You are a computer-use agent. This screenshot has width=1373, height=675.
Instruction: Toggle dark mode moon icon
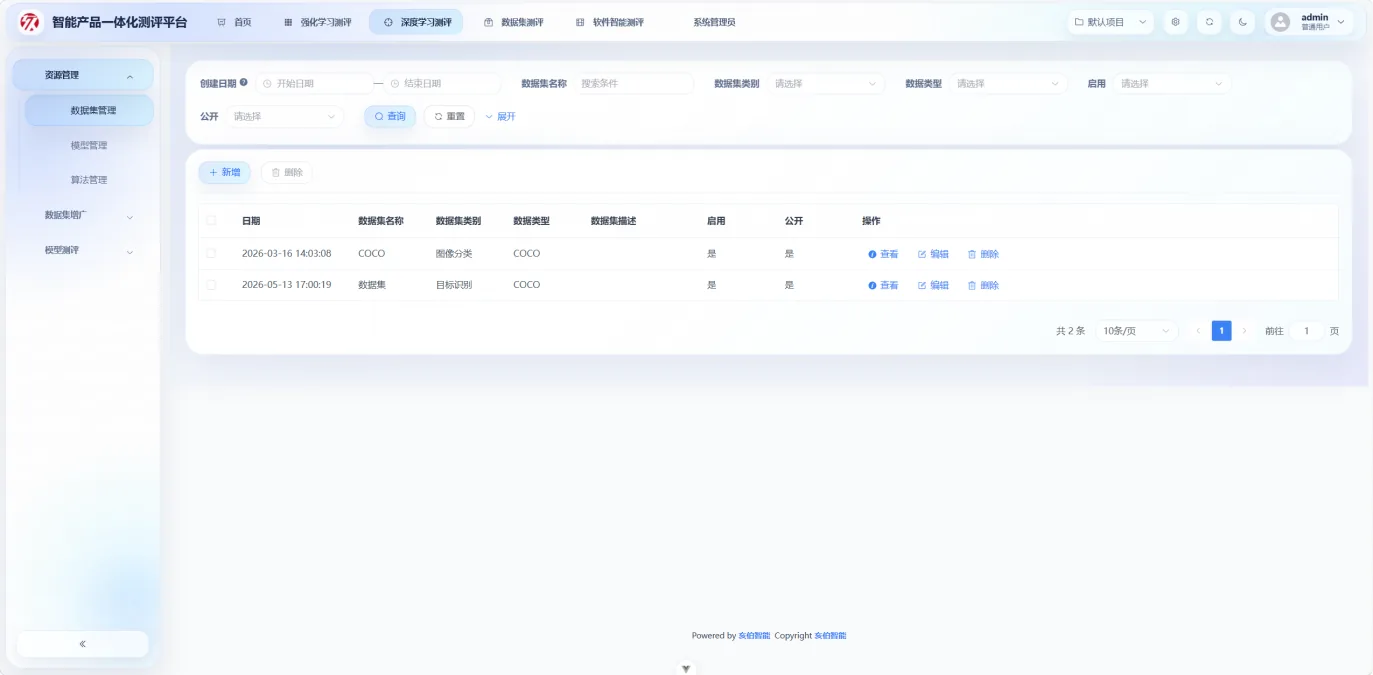(1242, 22)
